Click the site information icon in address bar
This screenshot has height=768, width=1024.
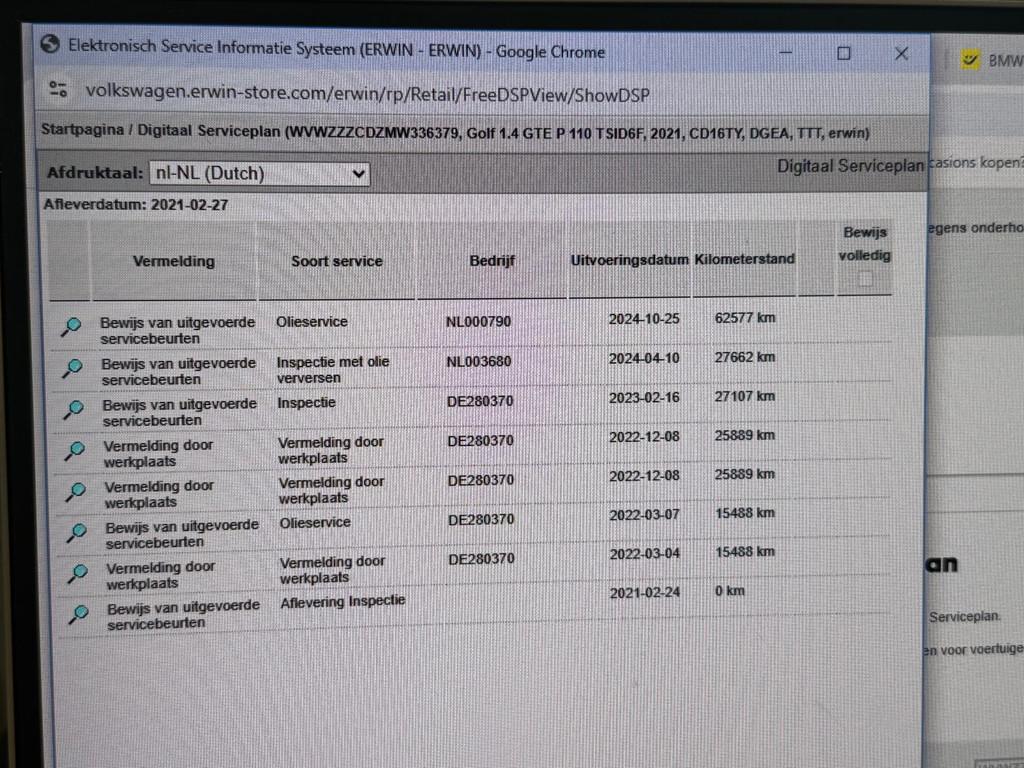(58, 90)
